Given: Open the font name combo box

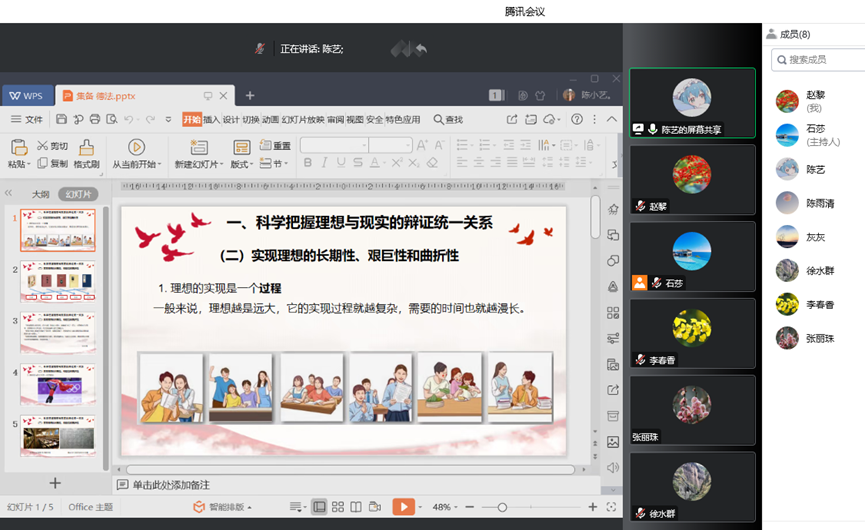Looking at the screenshot, I should tap(334, 146).
